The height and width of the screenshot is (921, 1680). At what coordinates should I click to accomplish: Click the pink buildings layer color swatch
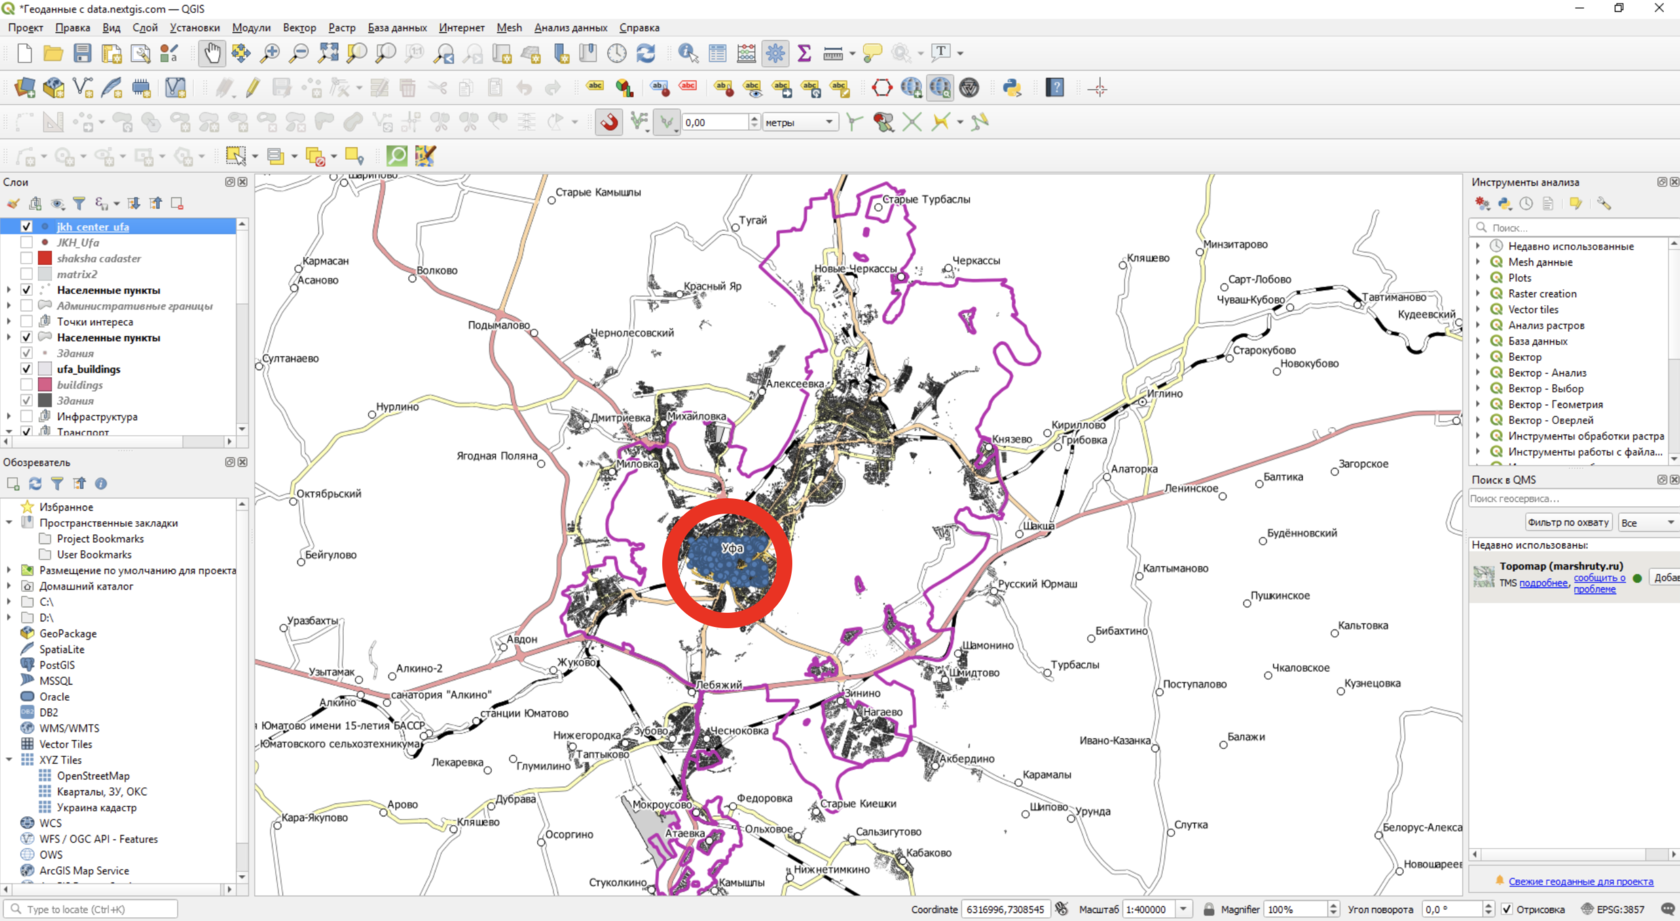click(x=45, y=385)
